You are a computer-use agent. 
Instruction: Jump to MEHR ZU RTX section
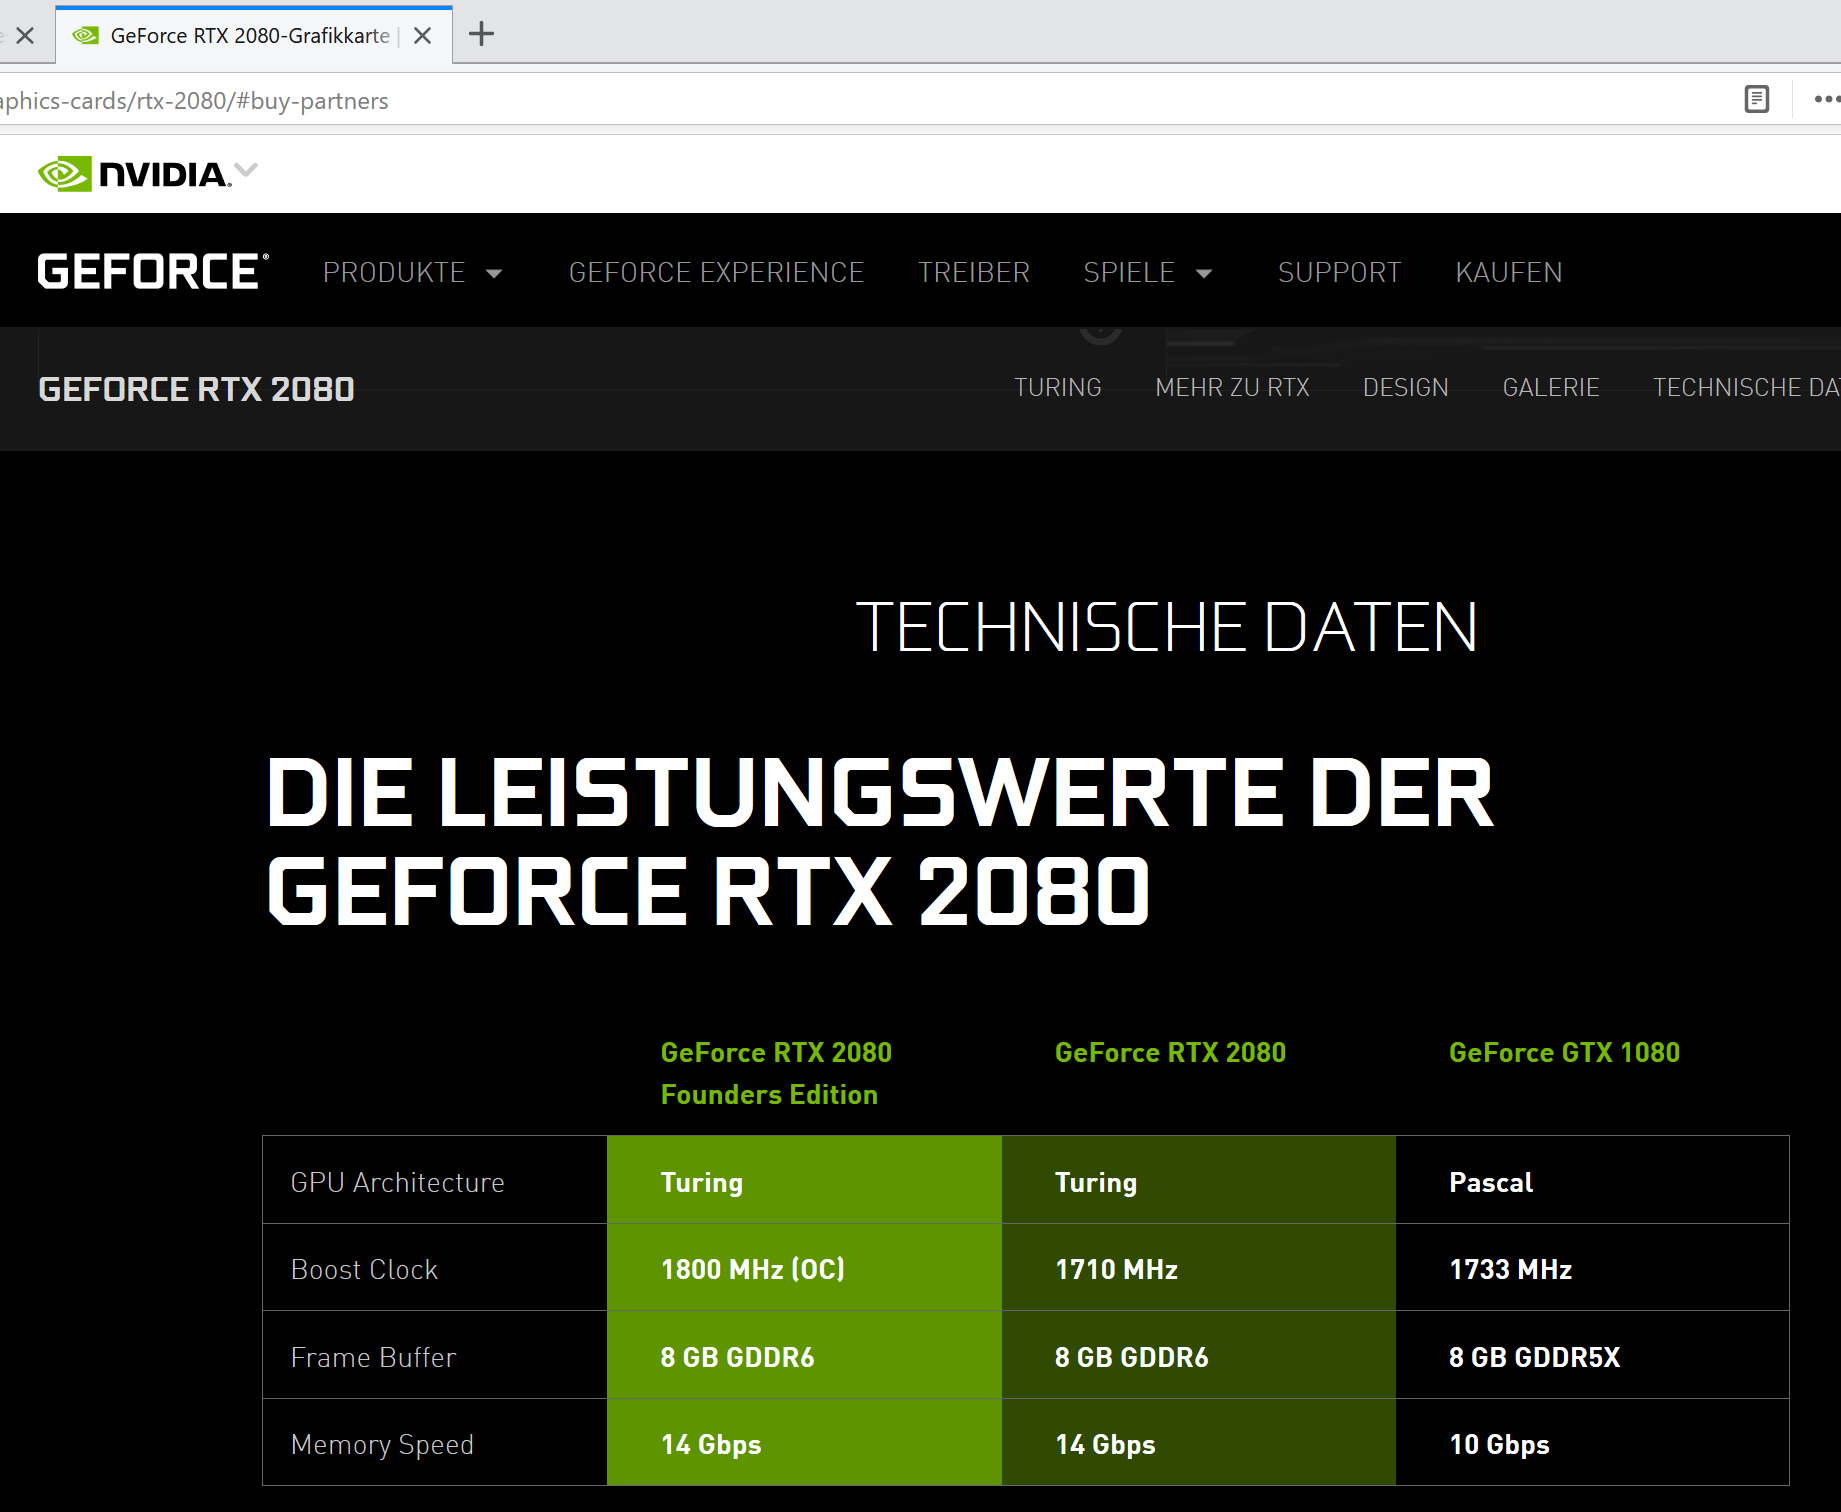(1232, 388)
